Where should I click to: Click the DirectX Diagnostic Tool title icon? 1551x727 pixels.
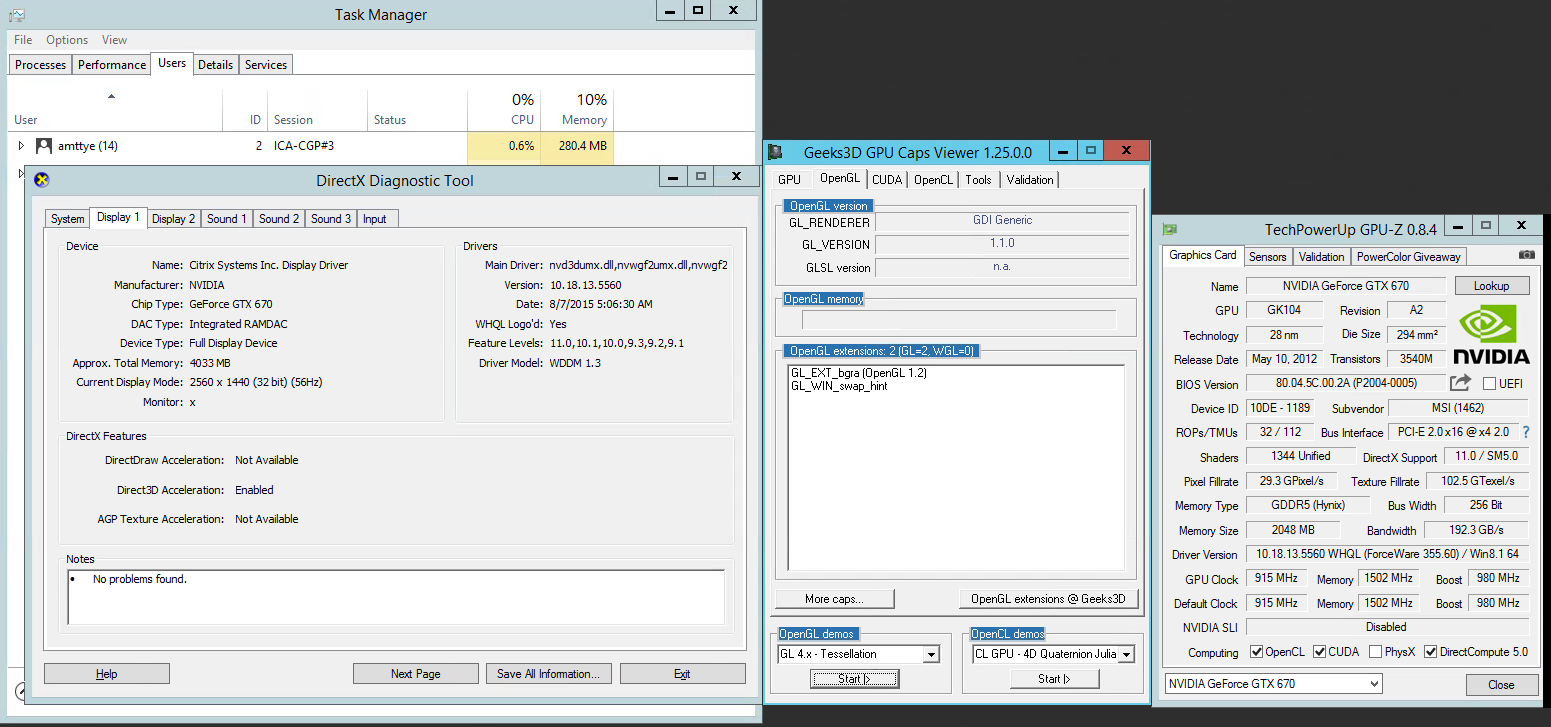click(x=41, y=180)
